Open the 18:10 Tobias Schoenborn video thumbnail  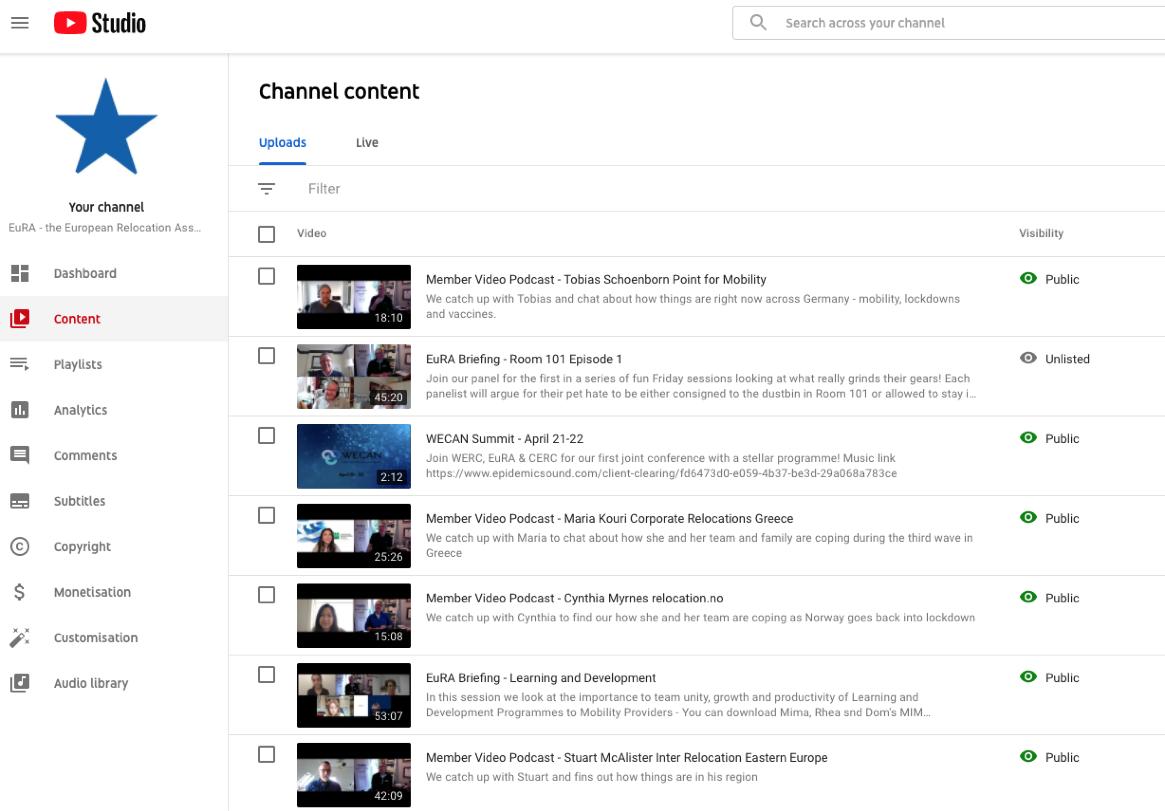pos(354,297)
